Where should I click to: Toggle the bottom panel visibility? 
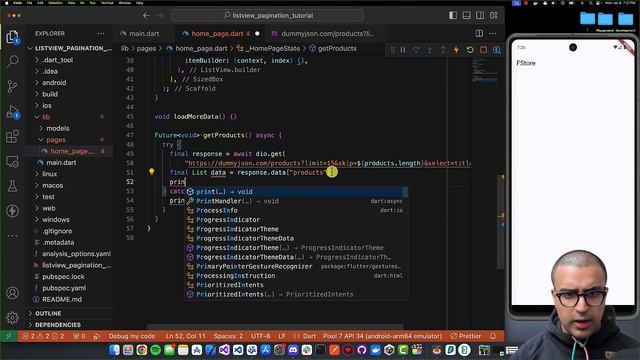pyautogui.click(x=467, y=16)
